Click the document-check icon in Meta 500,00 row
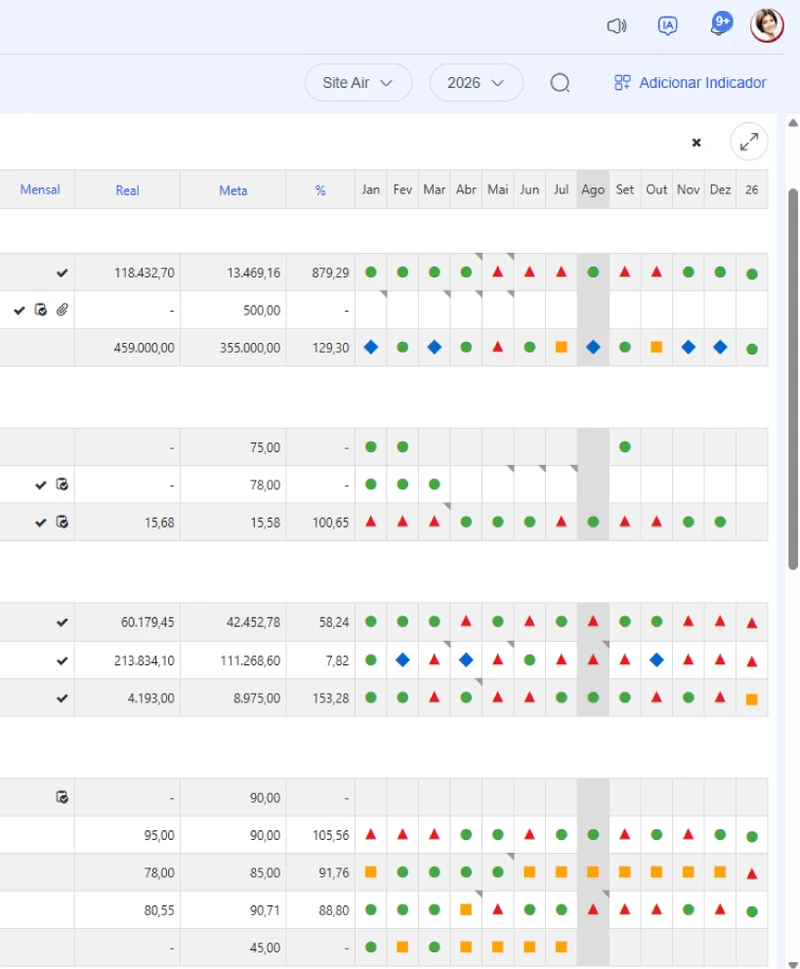The width and height of the screenshot is (800, 969). pyautogui.click(x=41, y=310)
